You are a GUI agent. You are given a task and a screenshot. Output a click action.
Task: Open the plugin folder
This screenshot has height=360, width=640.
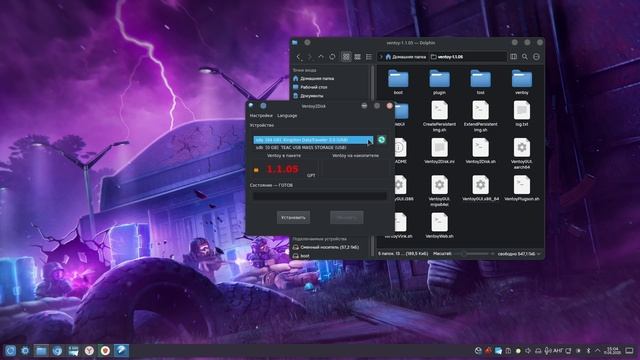click(x=440, y=82)
